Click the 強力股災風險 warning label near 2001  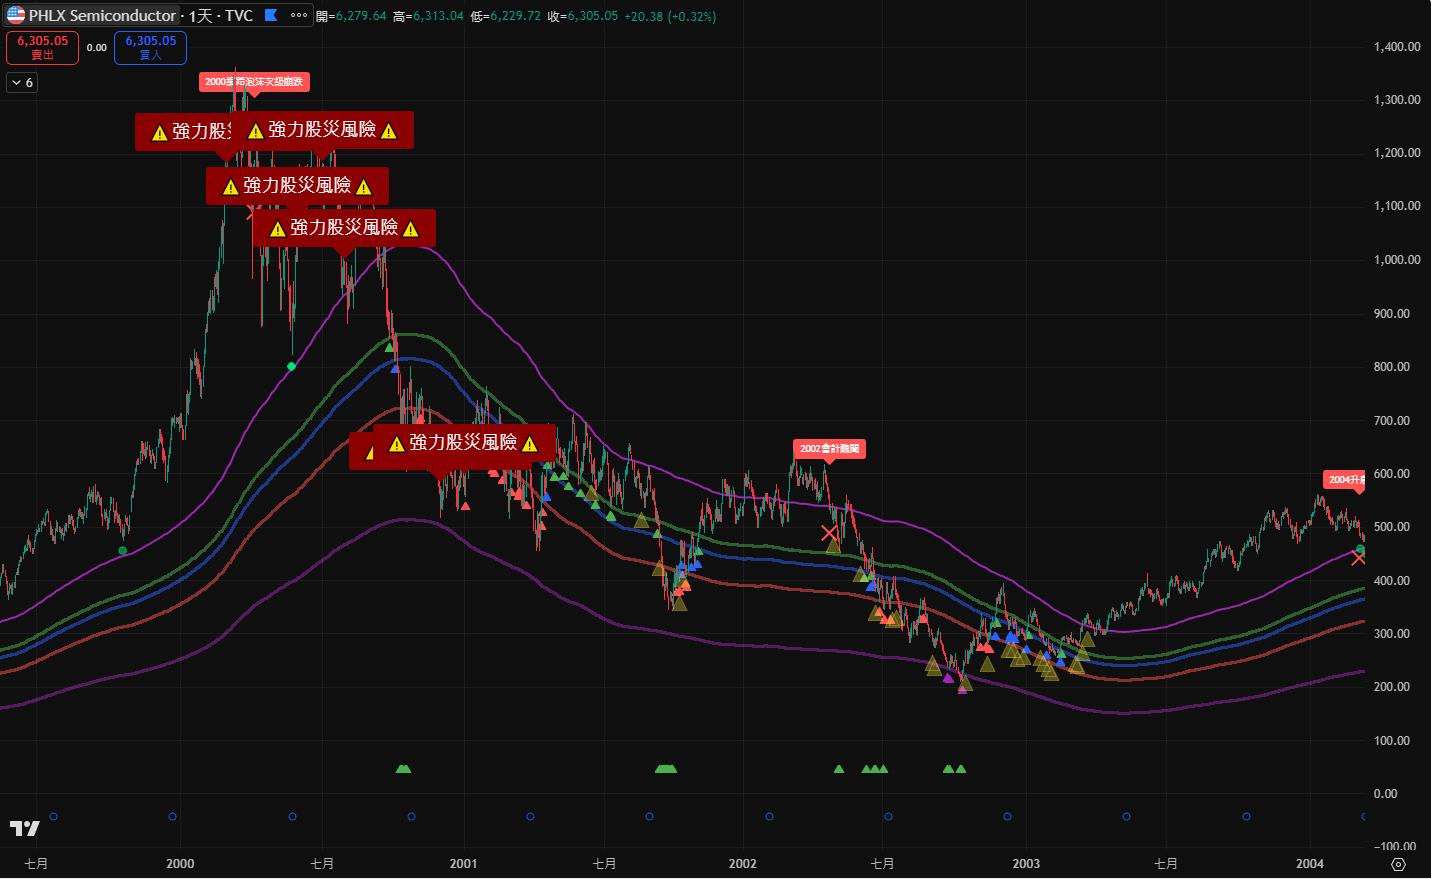click(x=463, y=442)
